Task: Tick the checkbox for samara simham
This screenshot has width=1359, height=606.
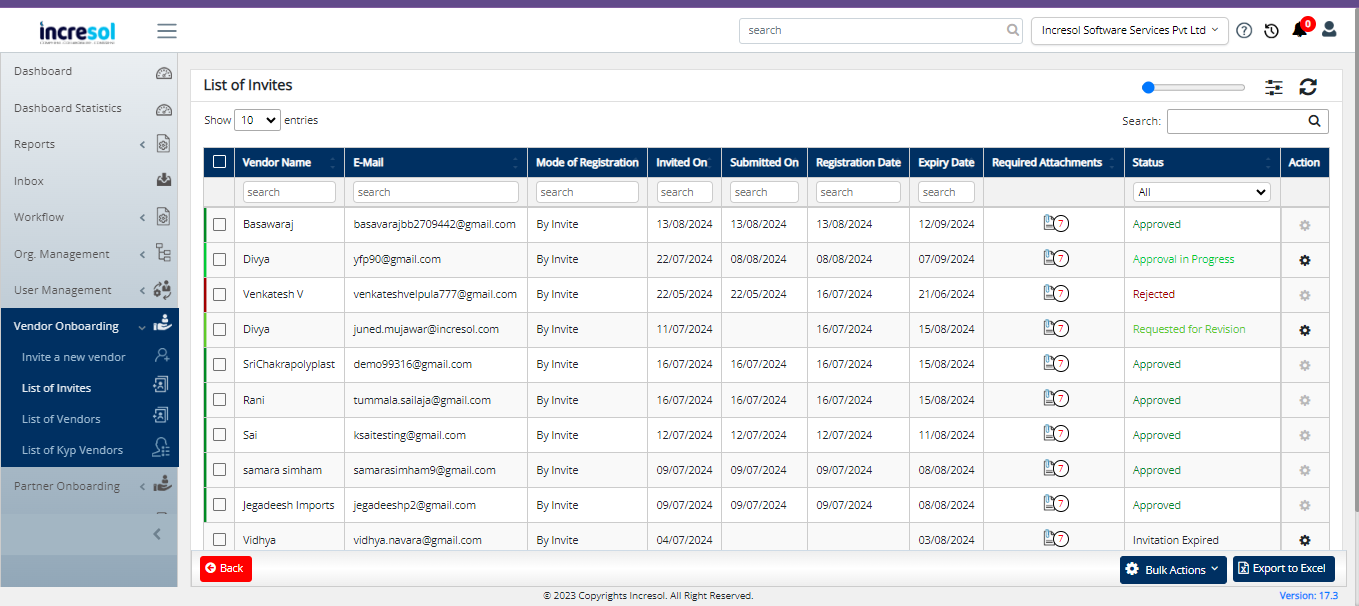Action: point(220,470)
